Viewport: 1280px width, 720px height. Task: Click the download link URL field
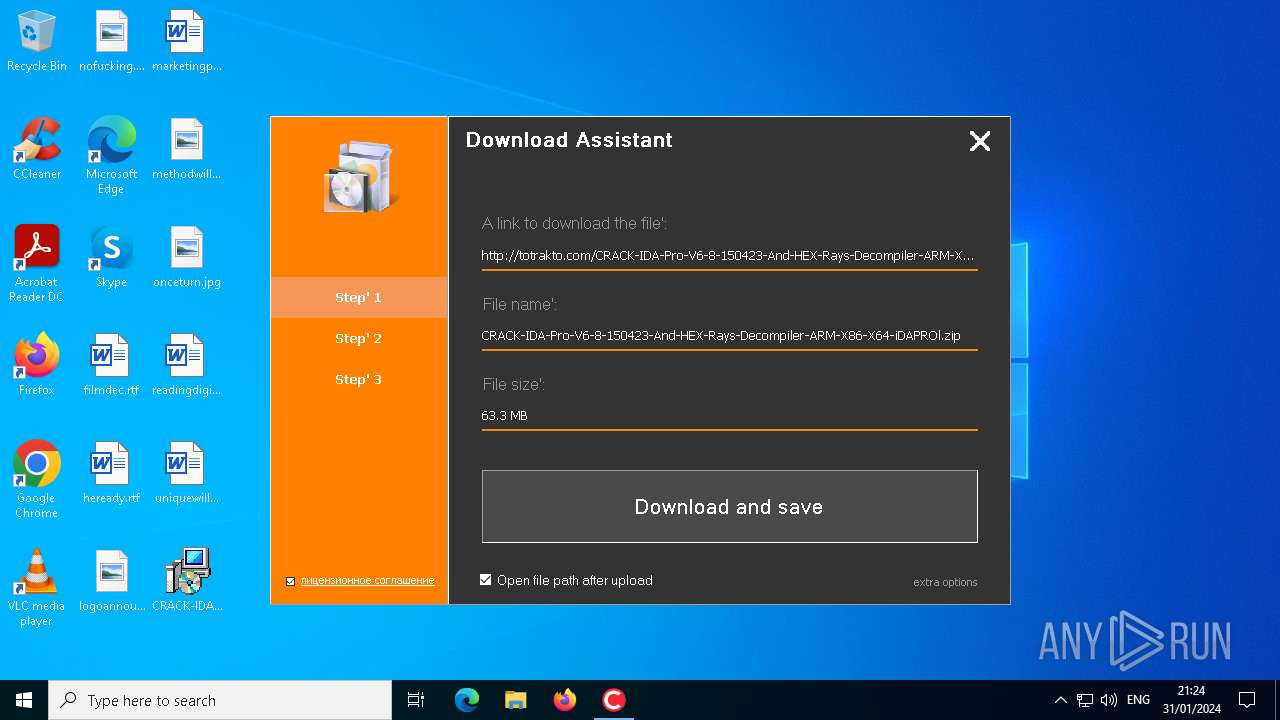point(729,256)
